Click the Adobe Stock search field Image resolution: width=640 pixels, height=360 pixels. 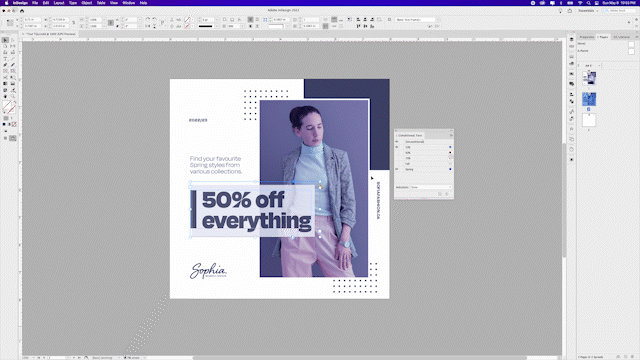(x=620, y=11)
